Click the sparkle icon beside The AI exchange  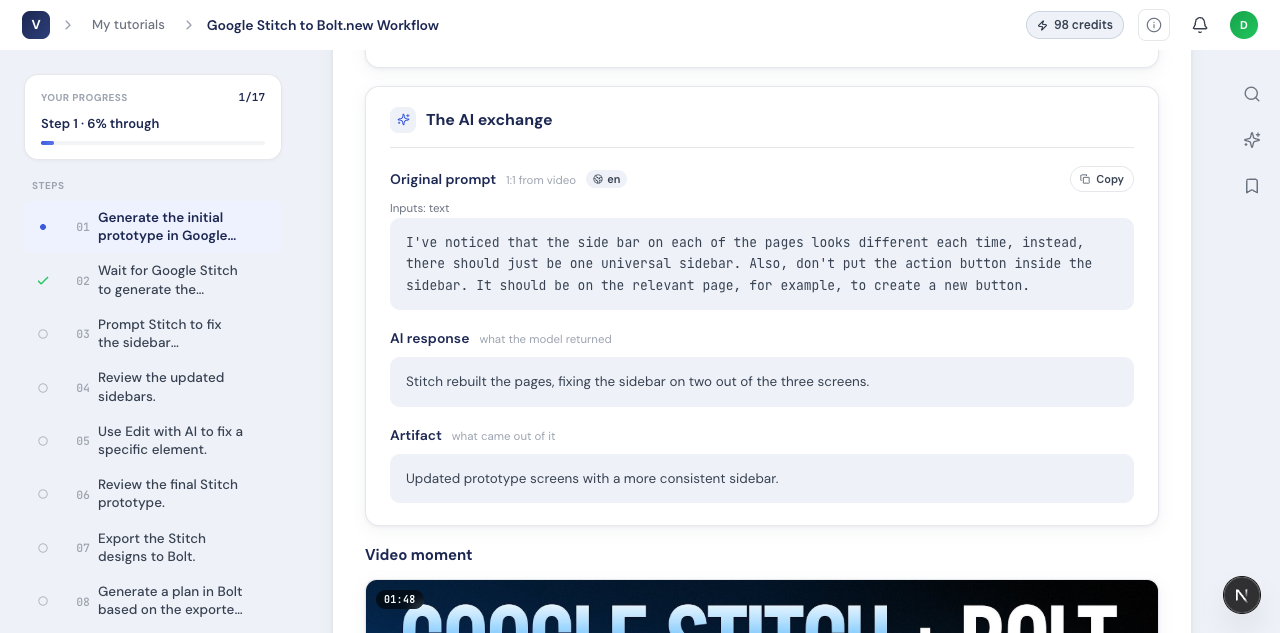pos(403,120)
